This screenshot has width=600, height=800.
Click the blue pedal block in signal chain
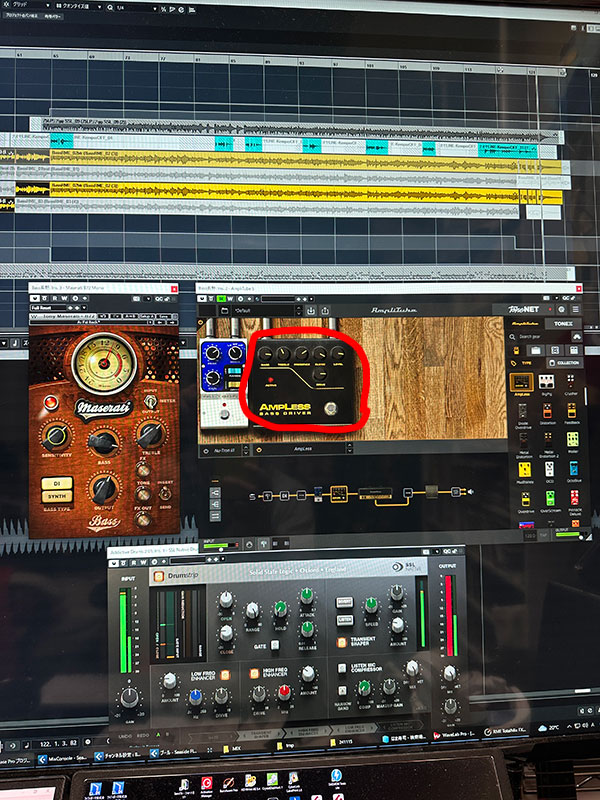(317, 493)
